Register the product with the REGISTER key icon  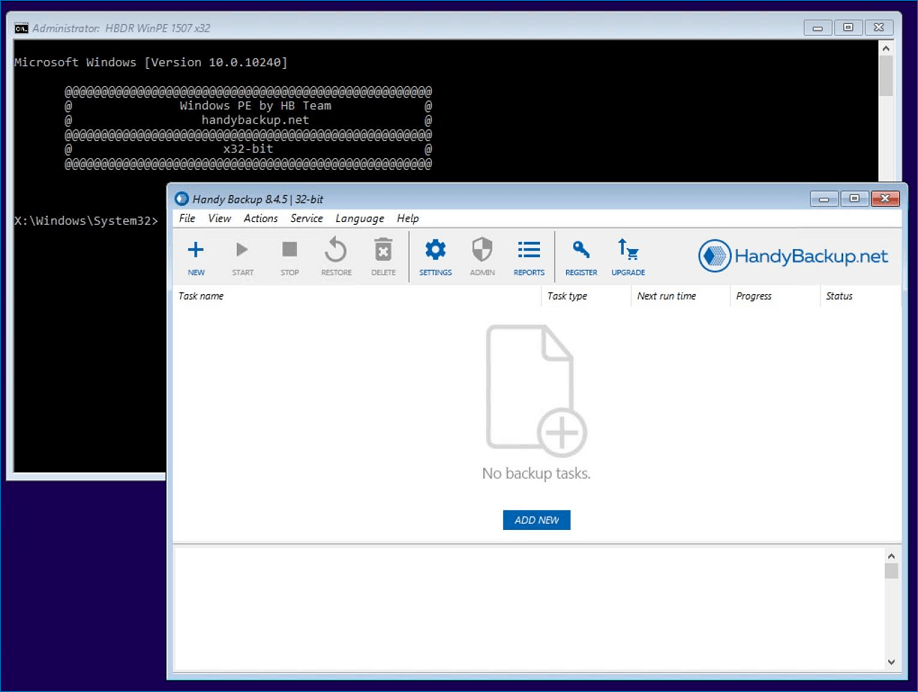tap(581, 256)
